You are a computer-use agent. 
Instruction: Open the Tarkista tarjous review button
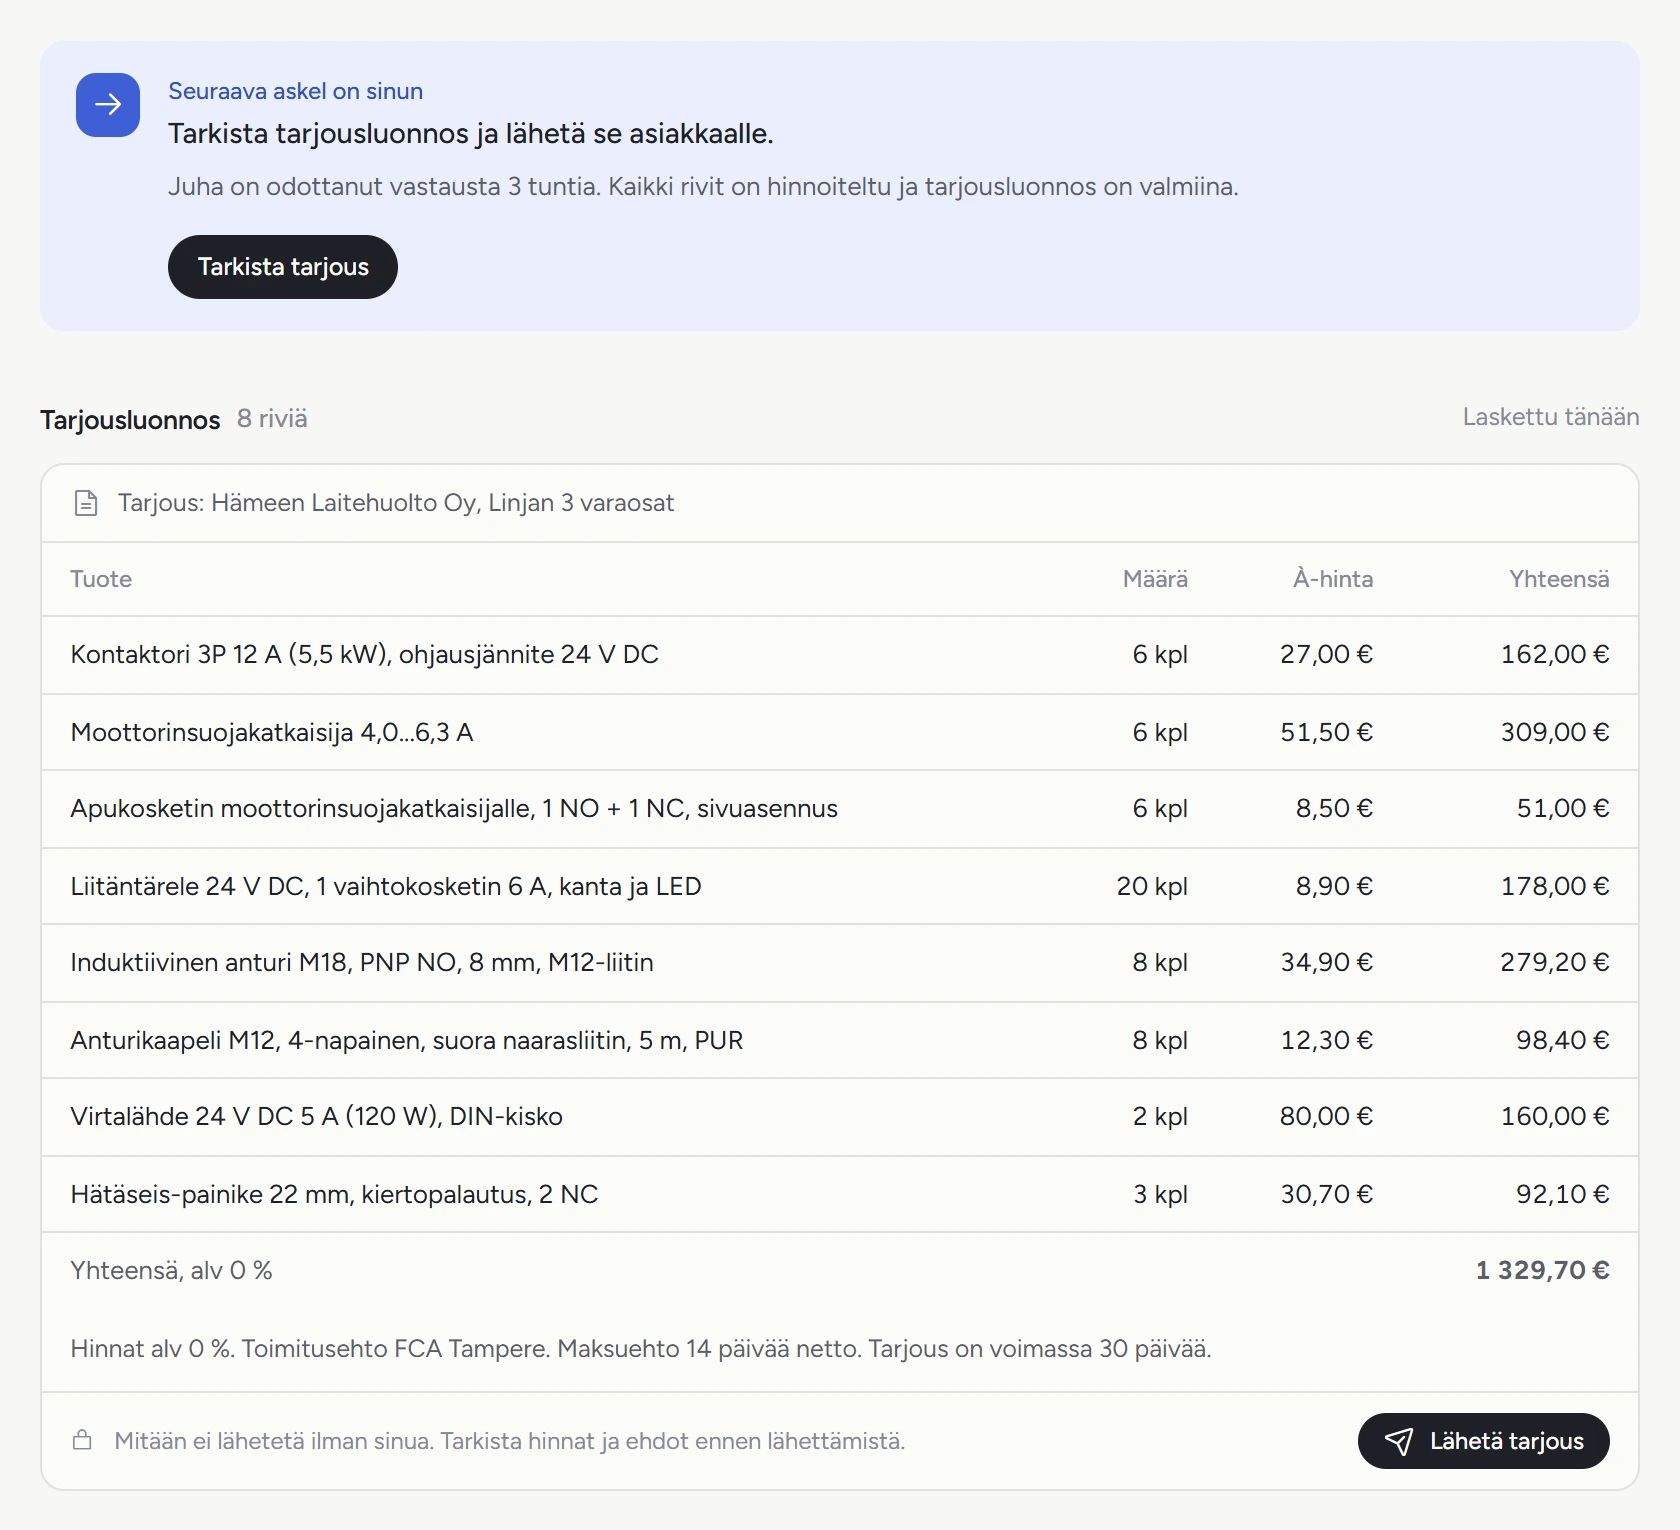(x=283, y=267)
